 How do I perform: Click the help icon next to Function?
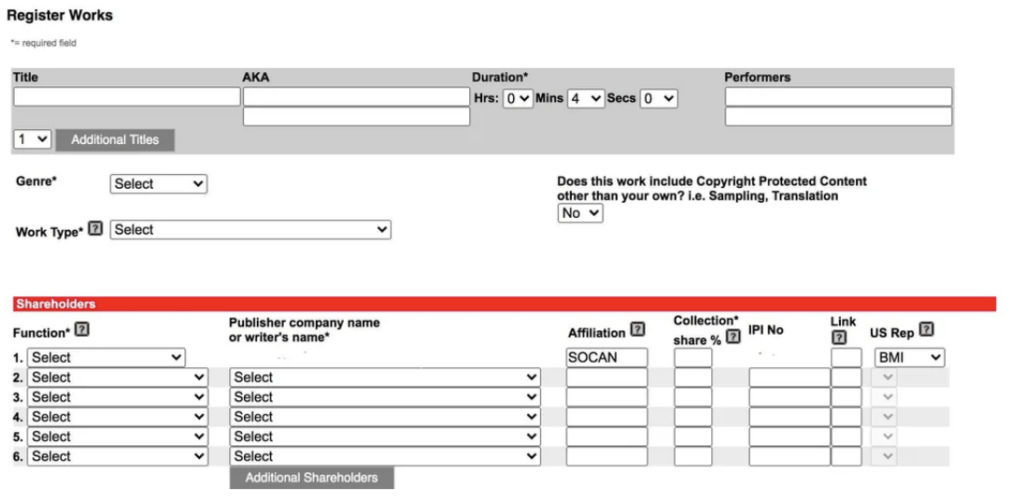pyautogui.click(x=83, y=330)
